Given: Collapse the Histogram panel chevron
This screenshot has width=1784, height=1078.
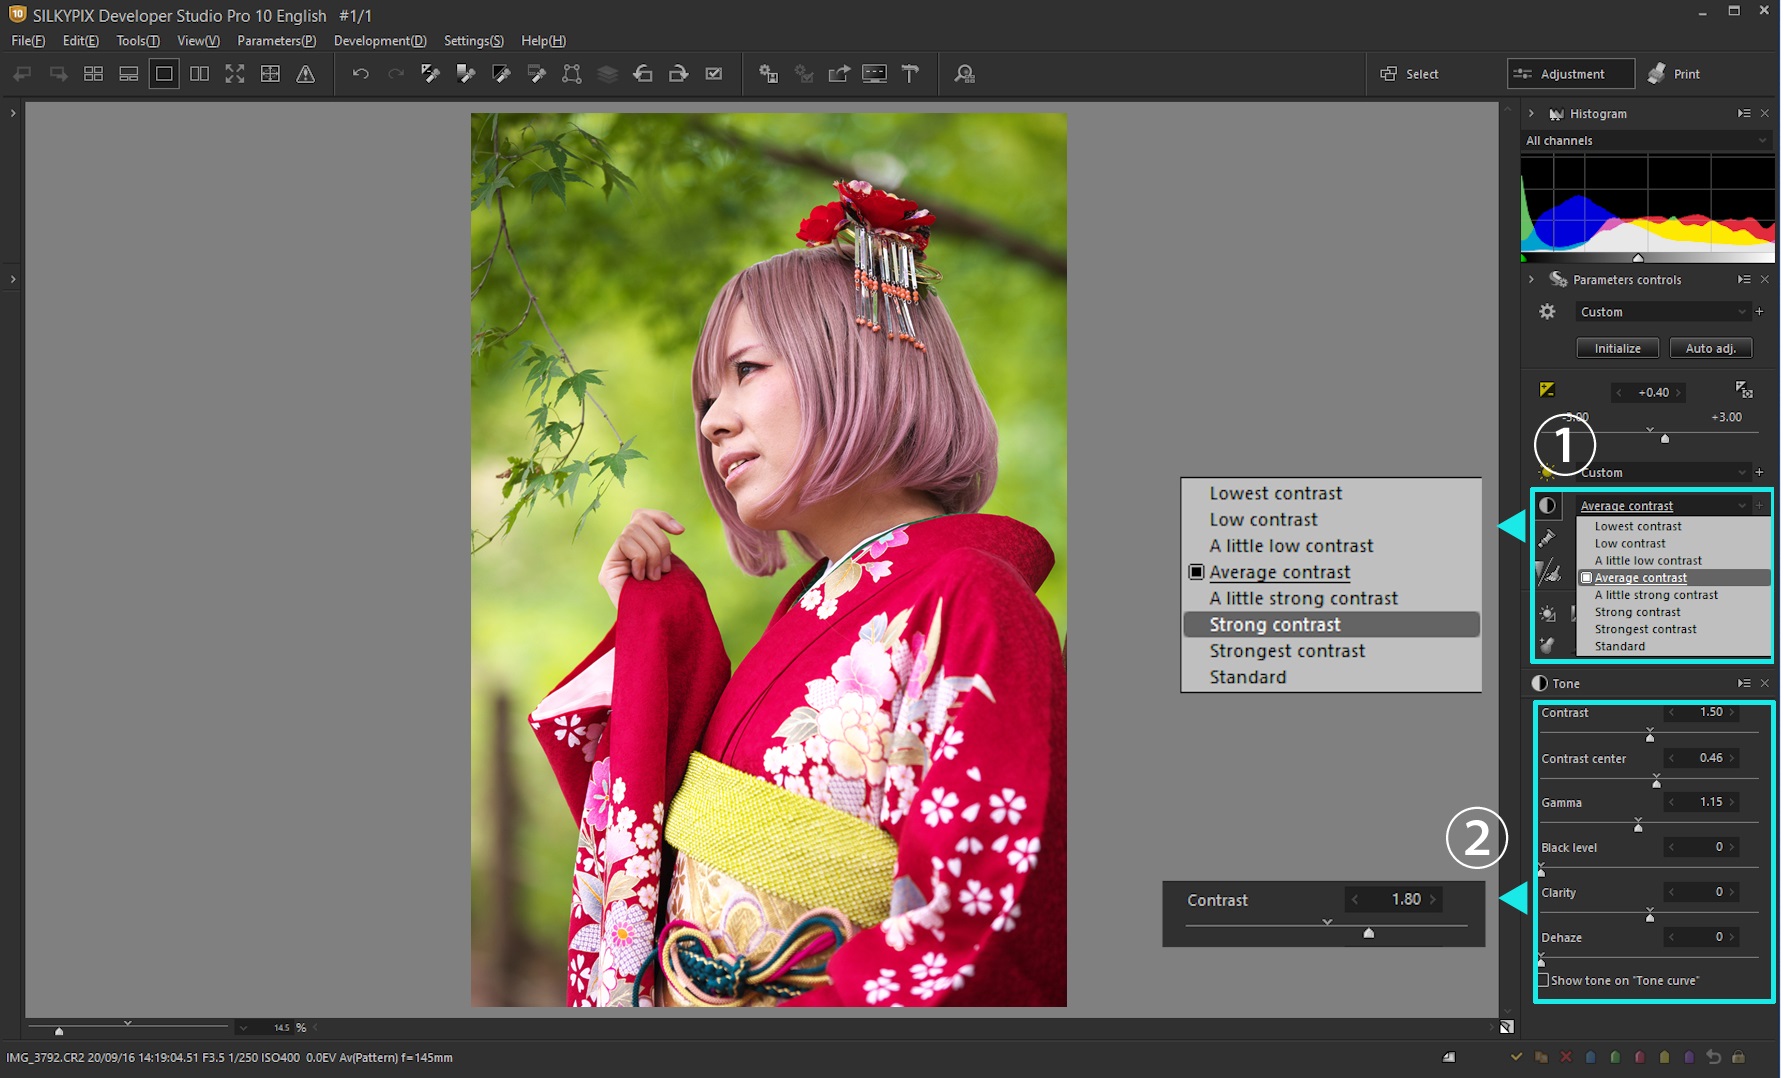Looking at the screenshot, I should 1531,114.
